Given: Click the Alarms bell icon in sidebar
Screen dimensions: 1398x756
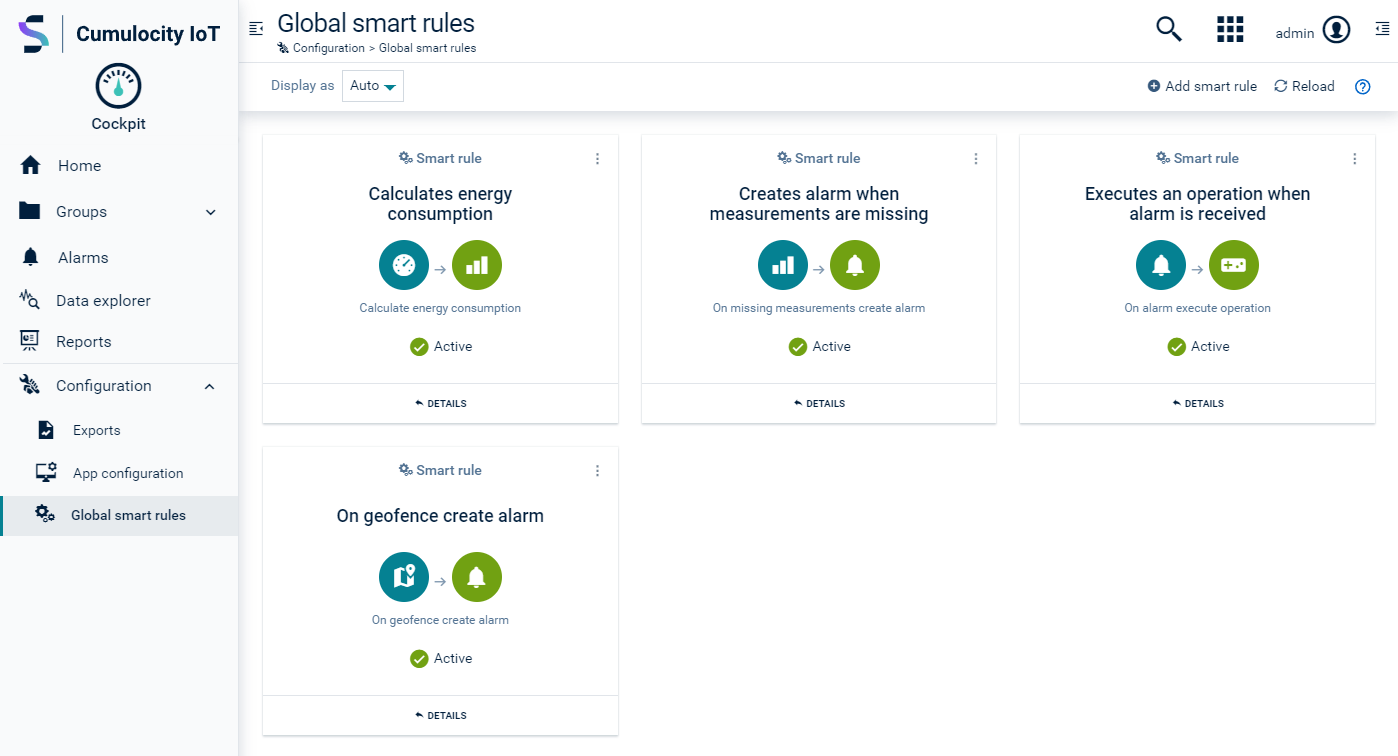Looking at the screenshot, I should [x=30, y=257].
